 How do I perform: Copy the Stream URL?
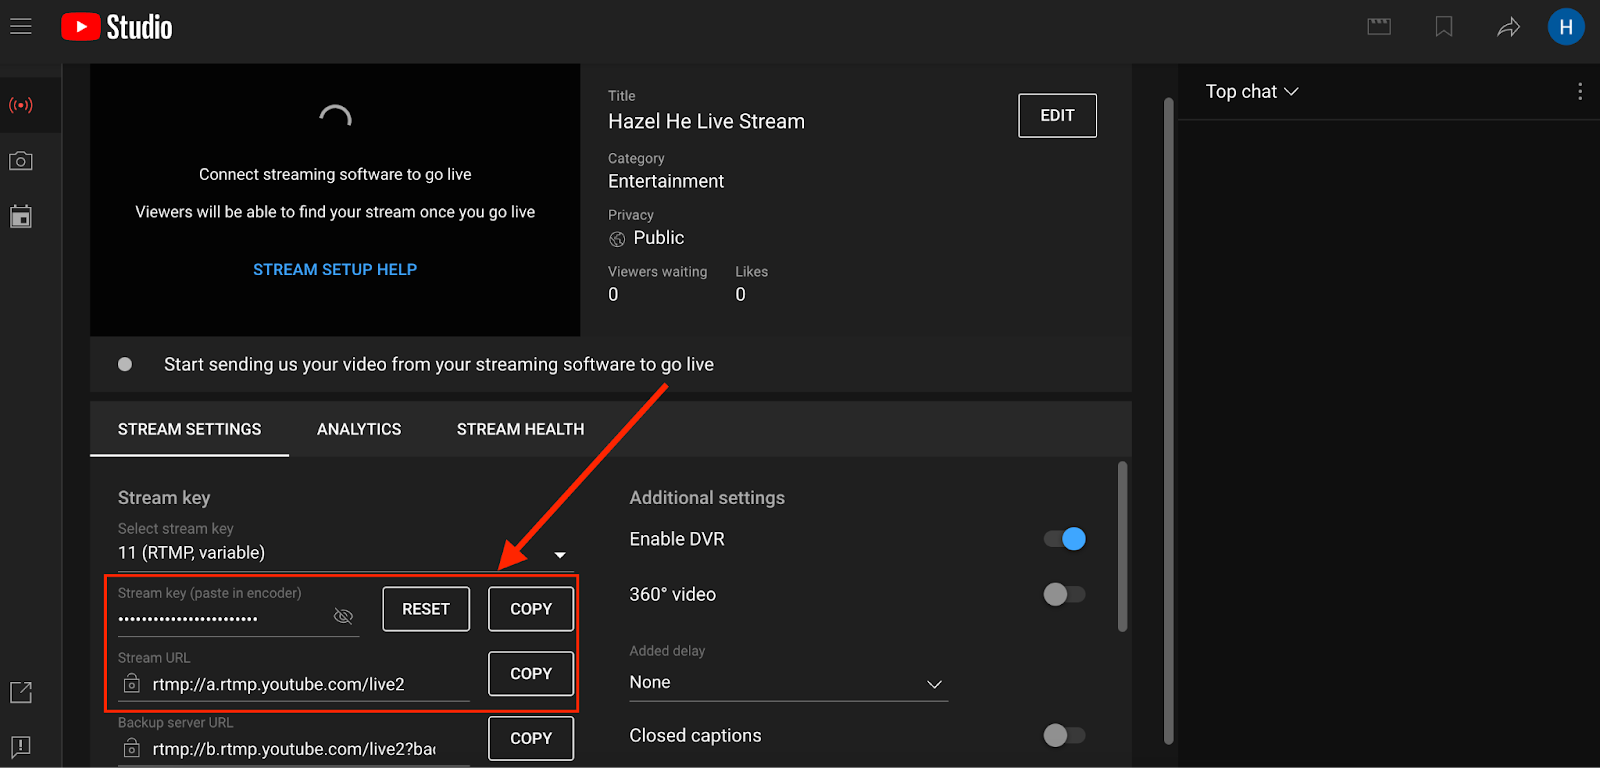pos(531,674)
